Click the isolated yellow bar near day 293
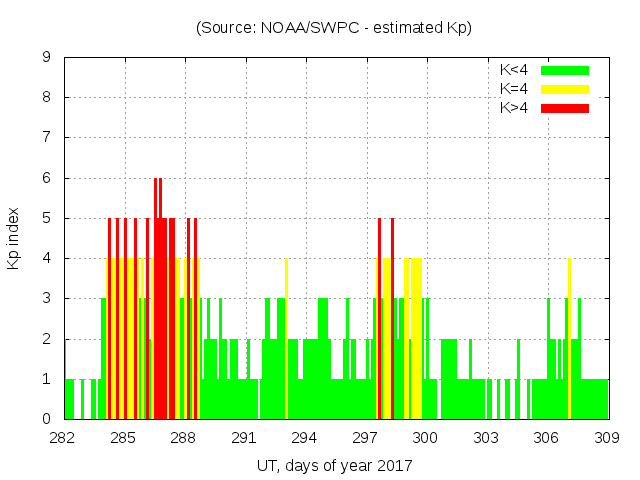 click(x=286, y=340)
